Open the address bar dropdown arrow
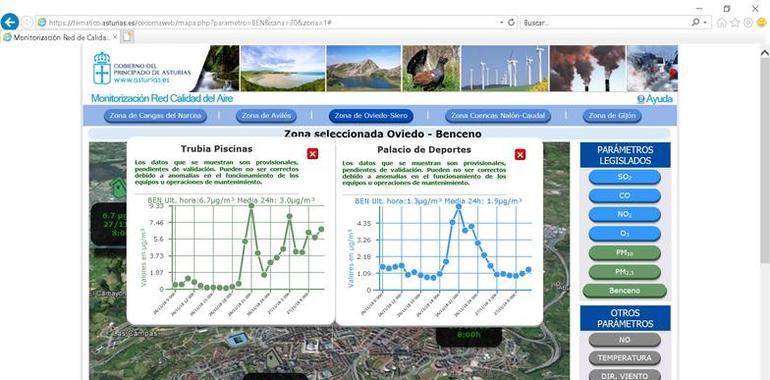This screenshot has height=380, width=770. (x=501, y=23)
